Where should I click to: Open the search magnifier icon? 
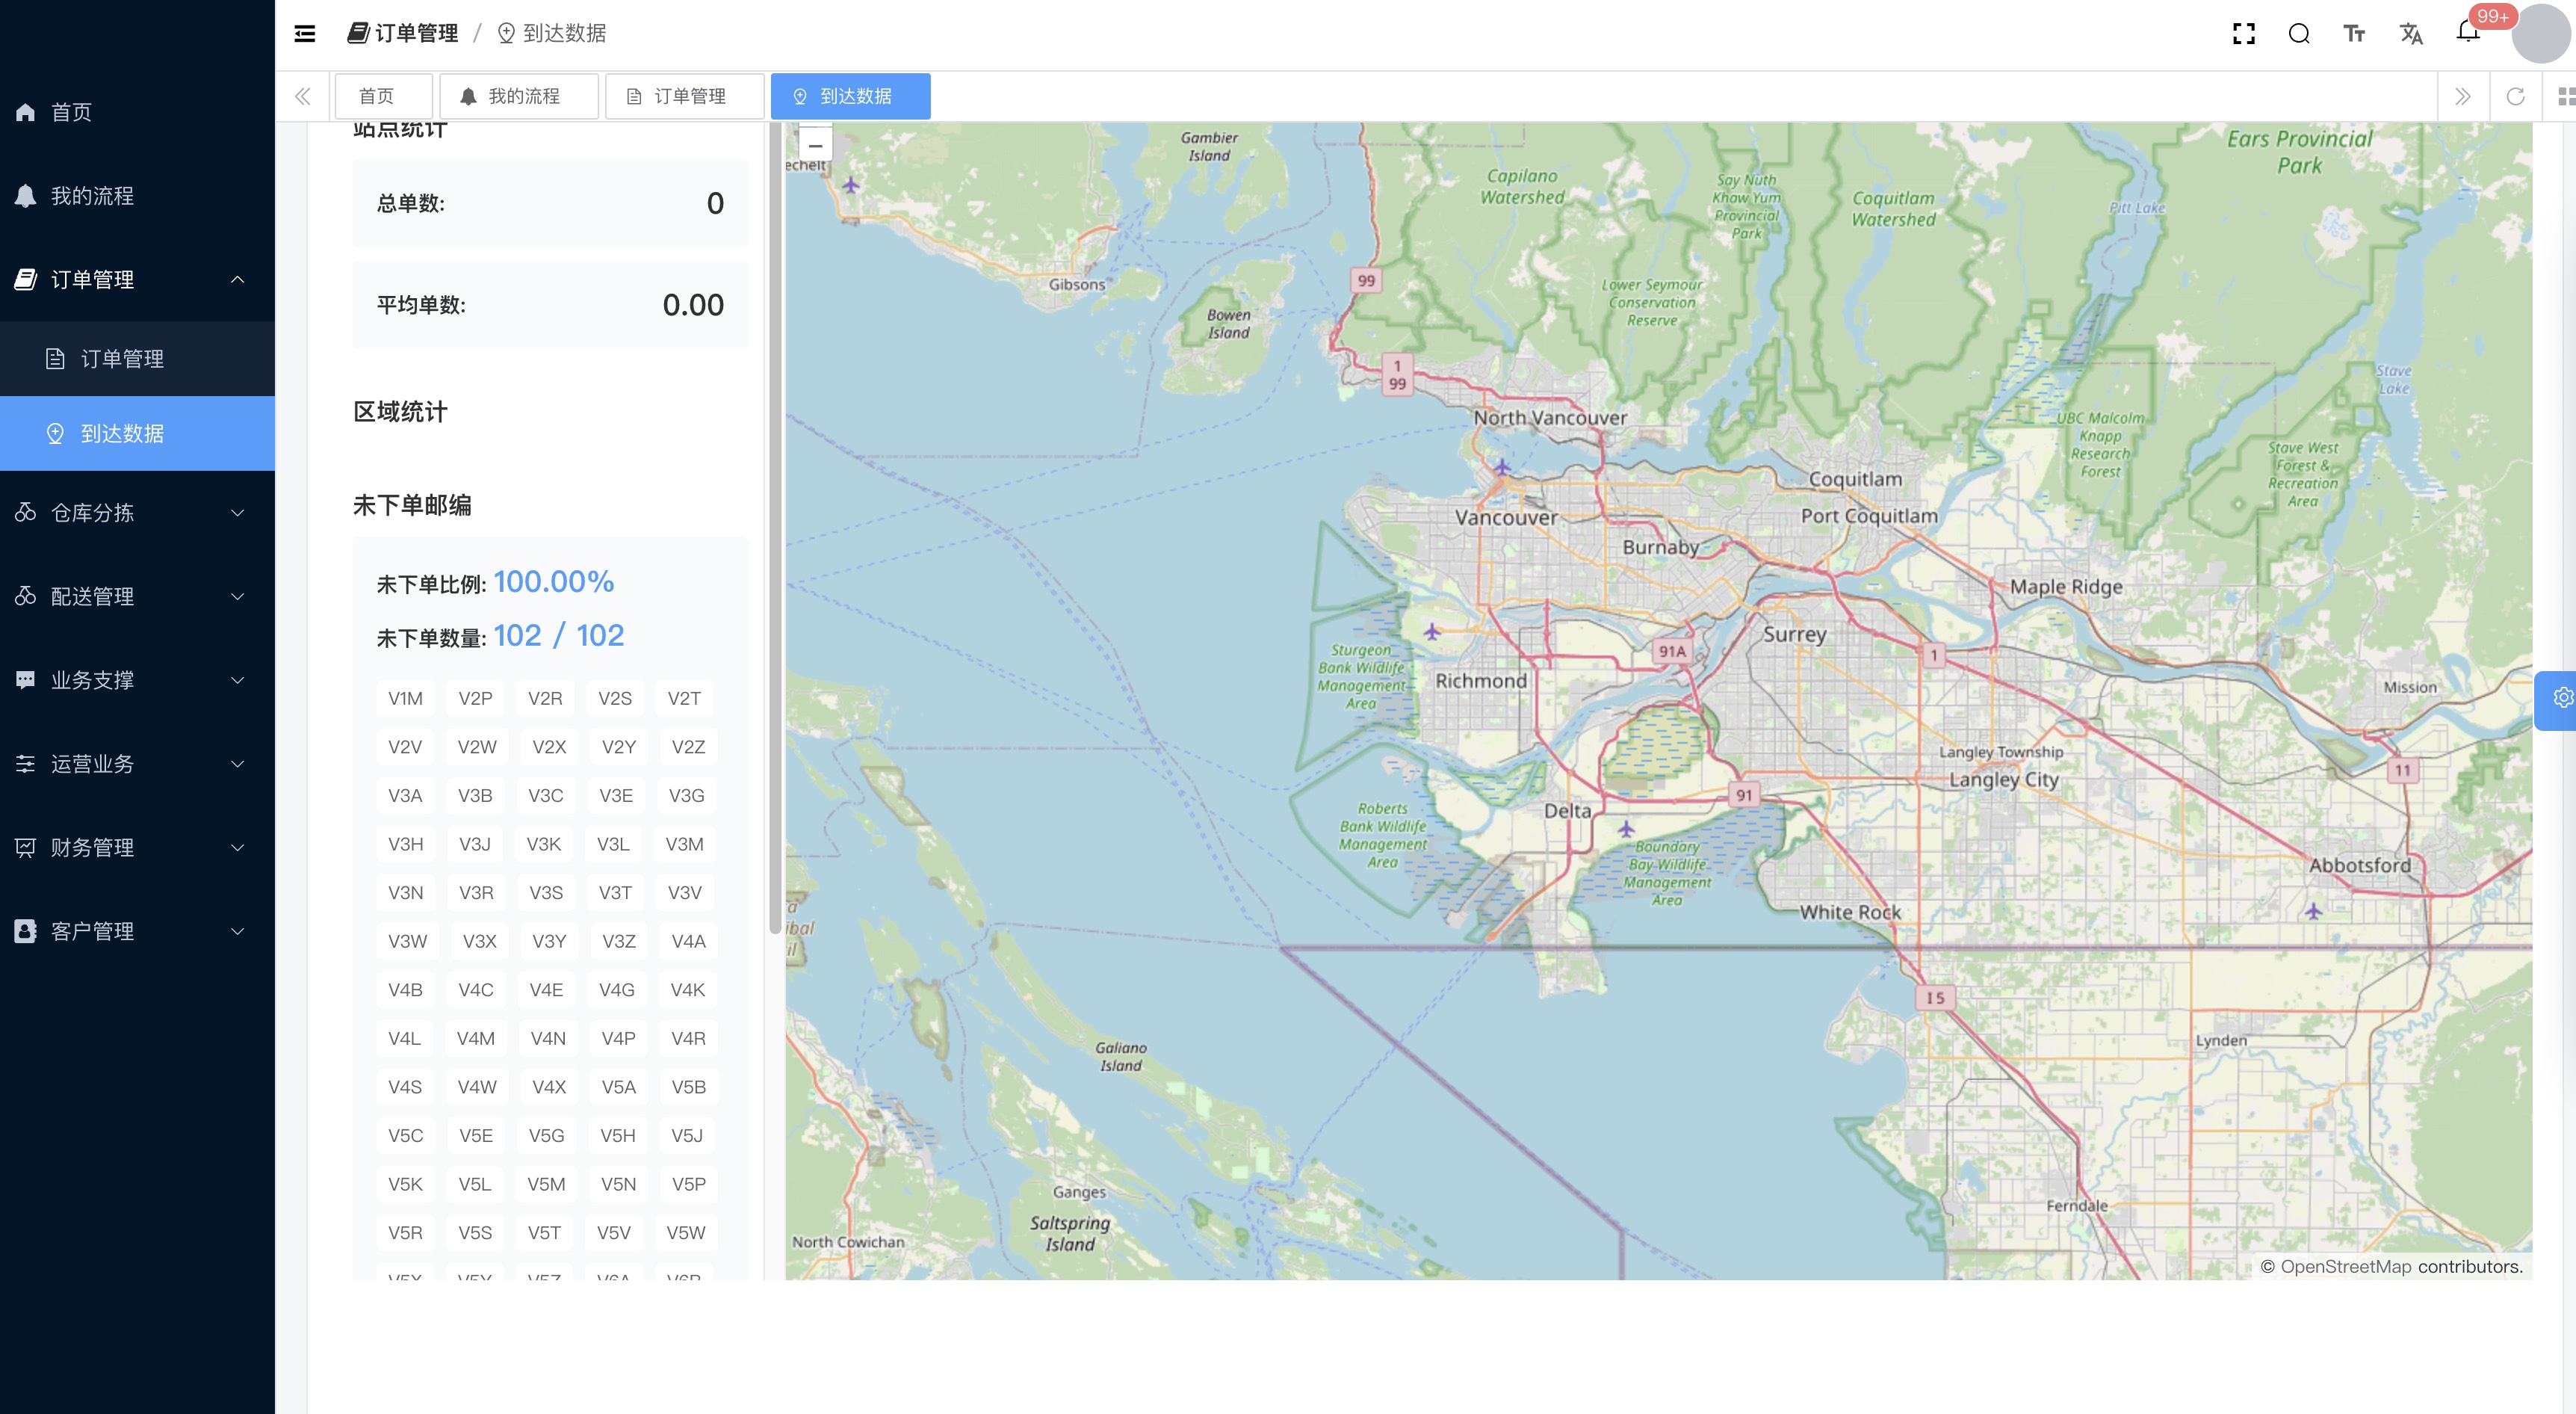[x=2299, y=34]
